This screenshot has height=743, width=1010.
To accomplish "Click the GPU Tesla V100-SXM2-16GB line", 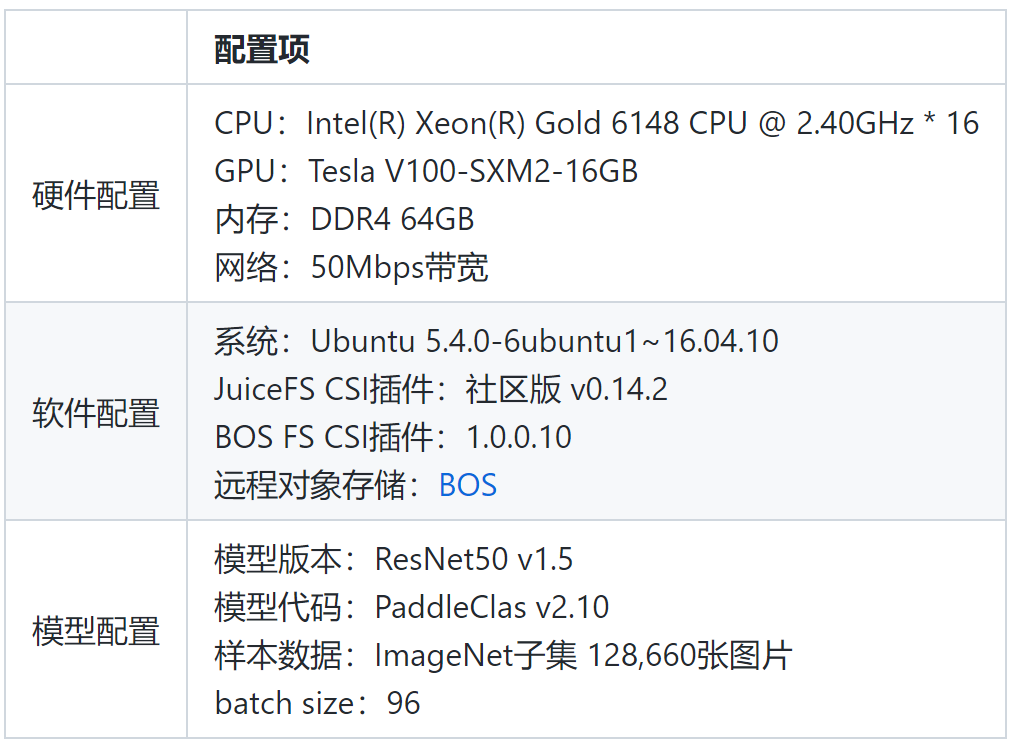I will pos(426,171).
